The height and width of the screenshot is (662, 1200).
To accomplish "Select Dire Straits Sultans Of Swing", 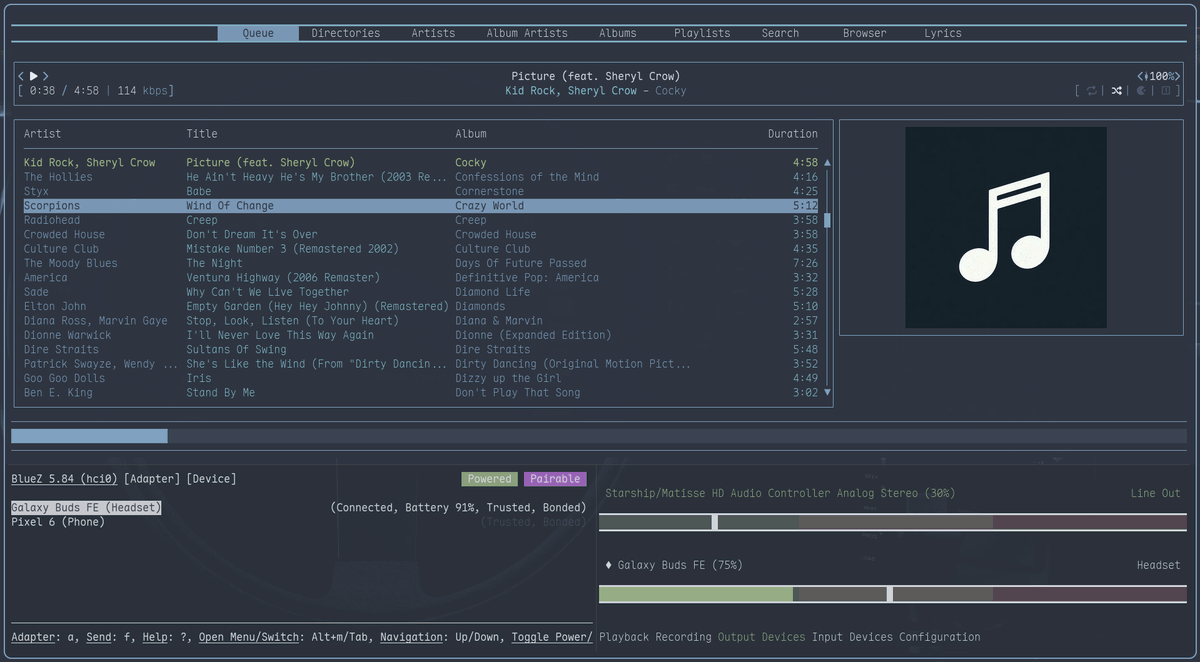I will [421, 349].
